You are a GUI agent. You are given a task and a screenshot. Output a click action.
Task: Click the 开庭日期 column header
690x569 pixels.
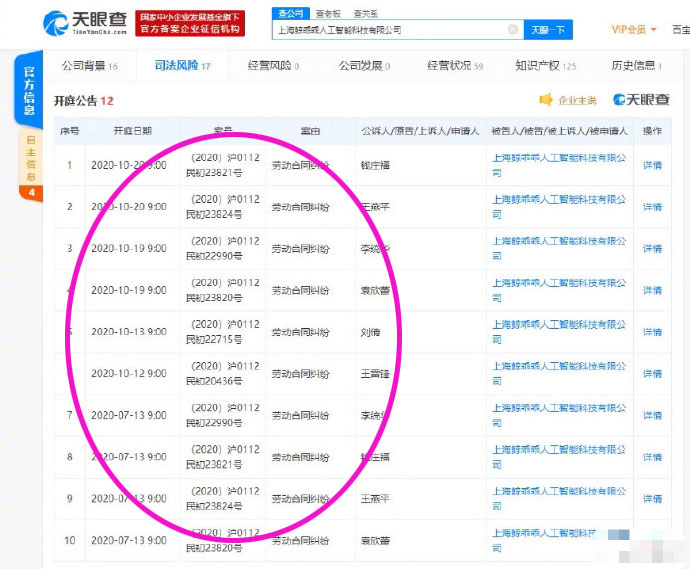pyautogui.click(x=132, y=131)
